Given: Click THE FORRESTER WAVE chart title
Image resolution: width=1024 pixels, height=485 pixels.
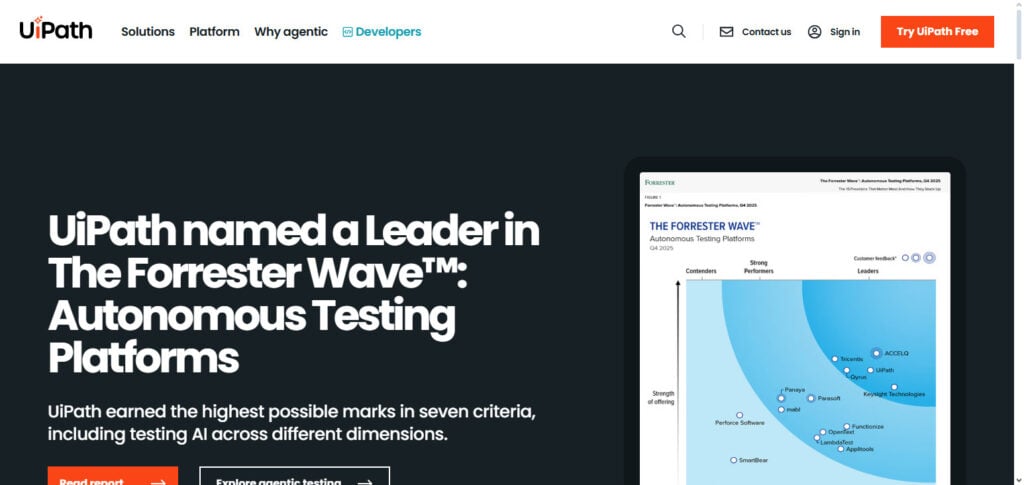Looking at the screenshot, I should click(705, 226).
